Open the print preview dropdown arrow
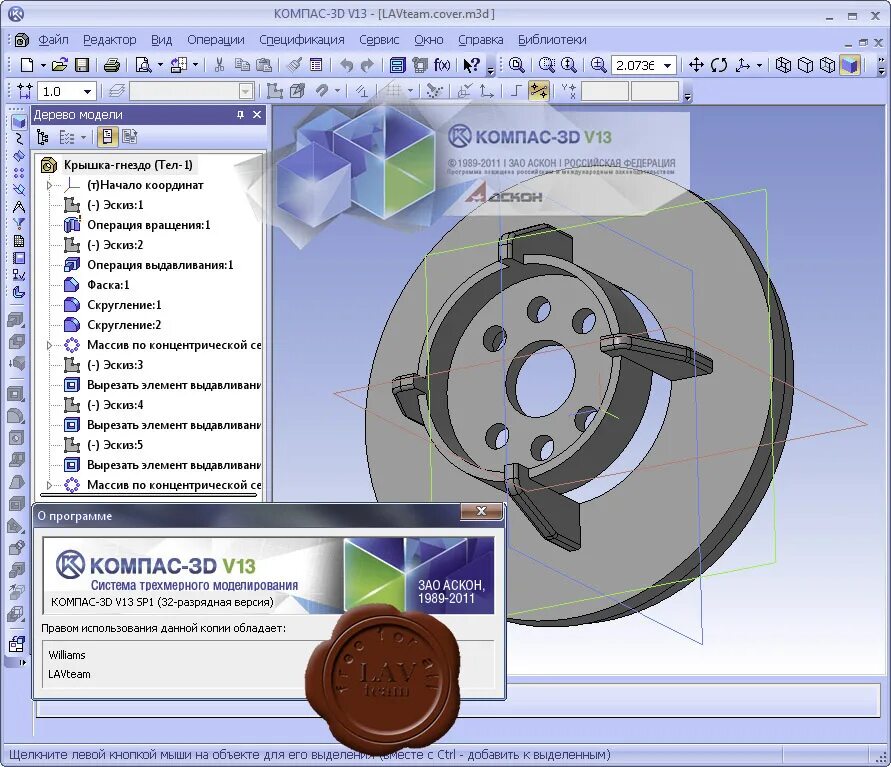Image resolution: width=891 pixels, height=767 pixels. [160, 65]
